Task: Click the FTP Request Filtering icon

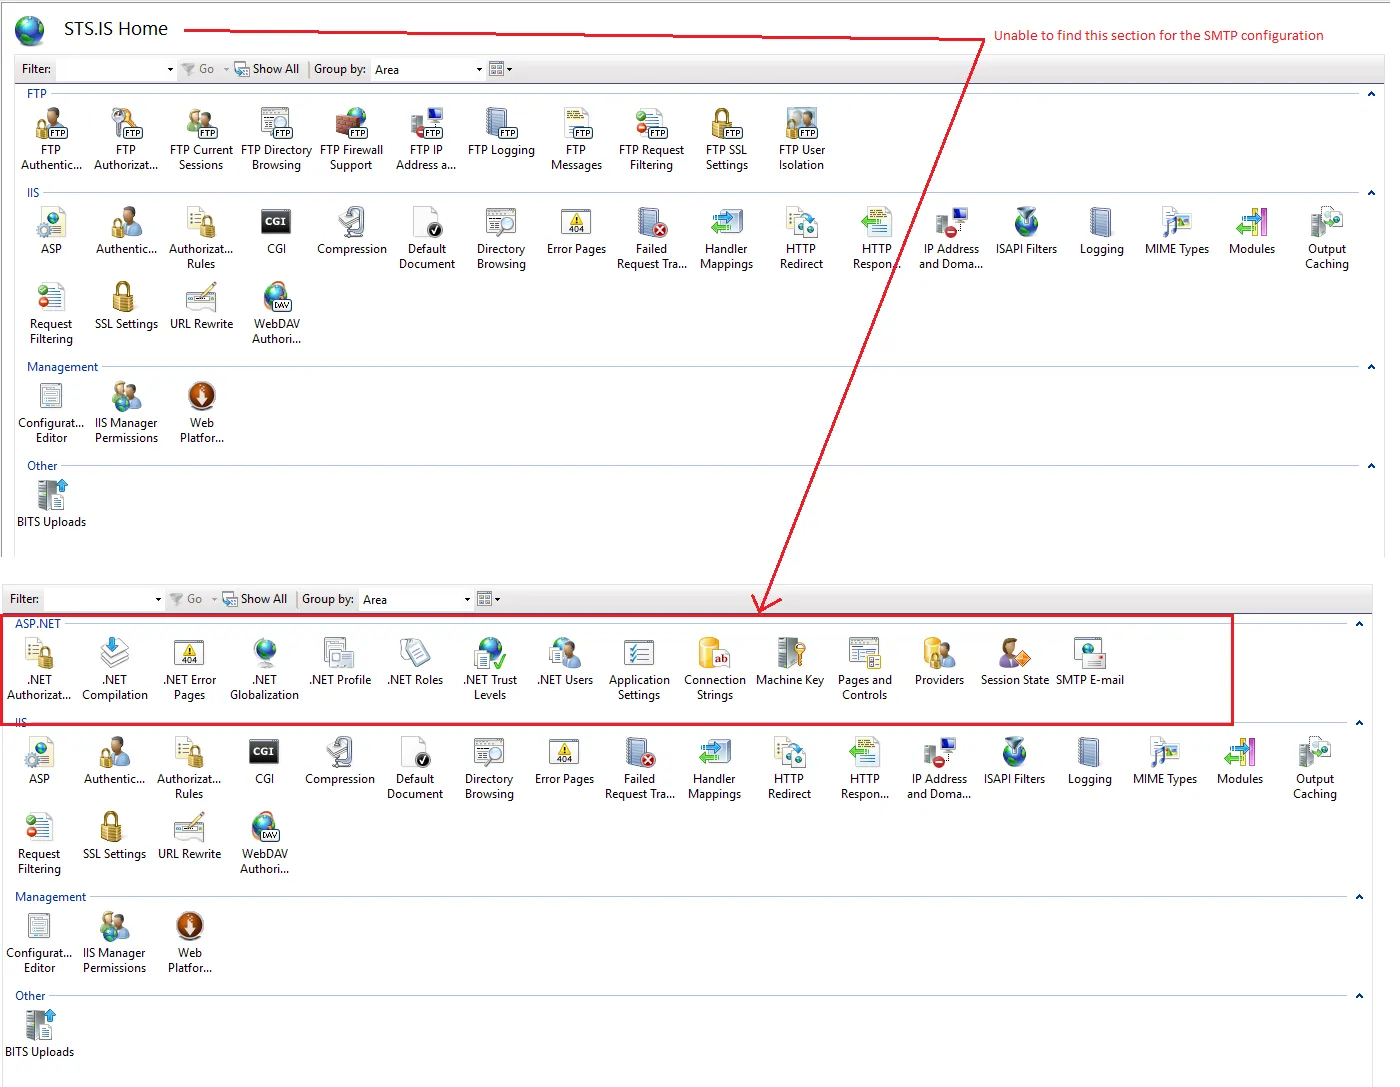Action: point(651,124)
